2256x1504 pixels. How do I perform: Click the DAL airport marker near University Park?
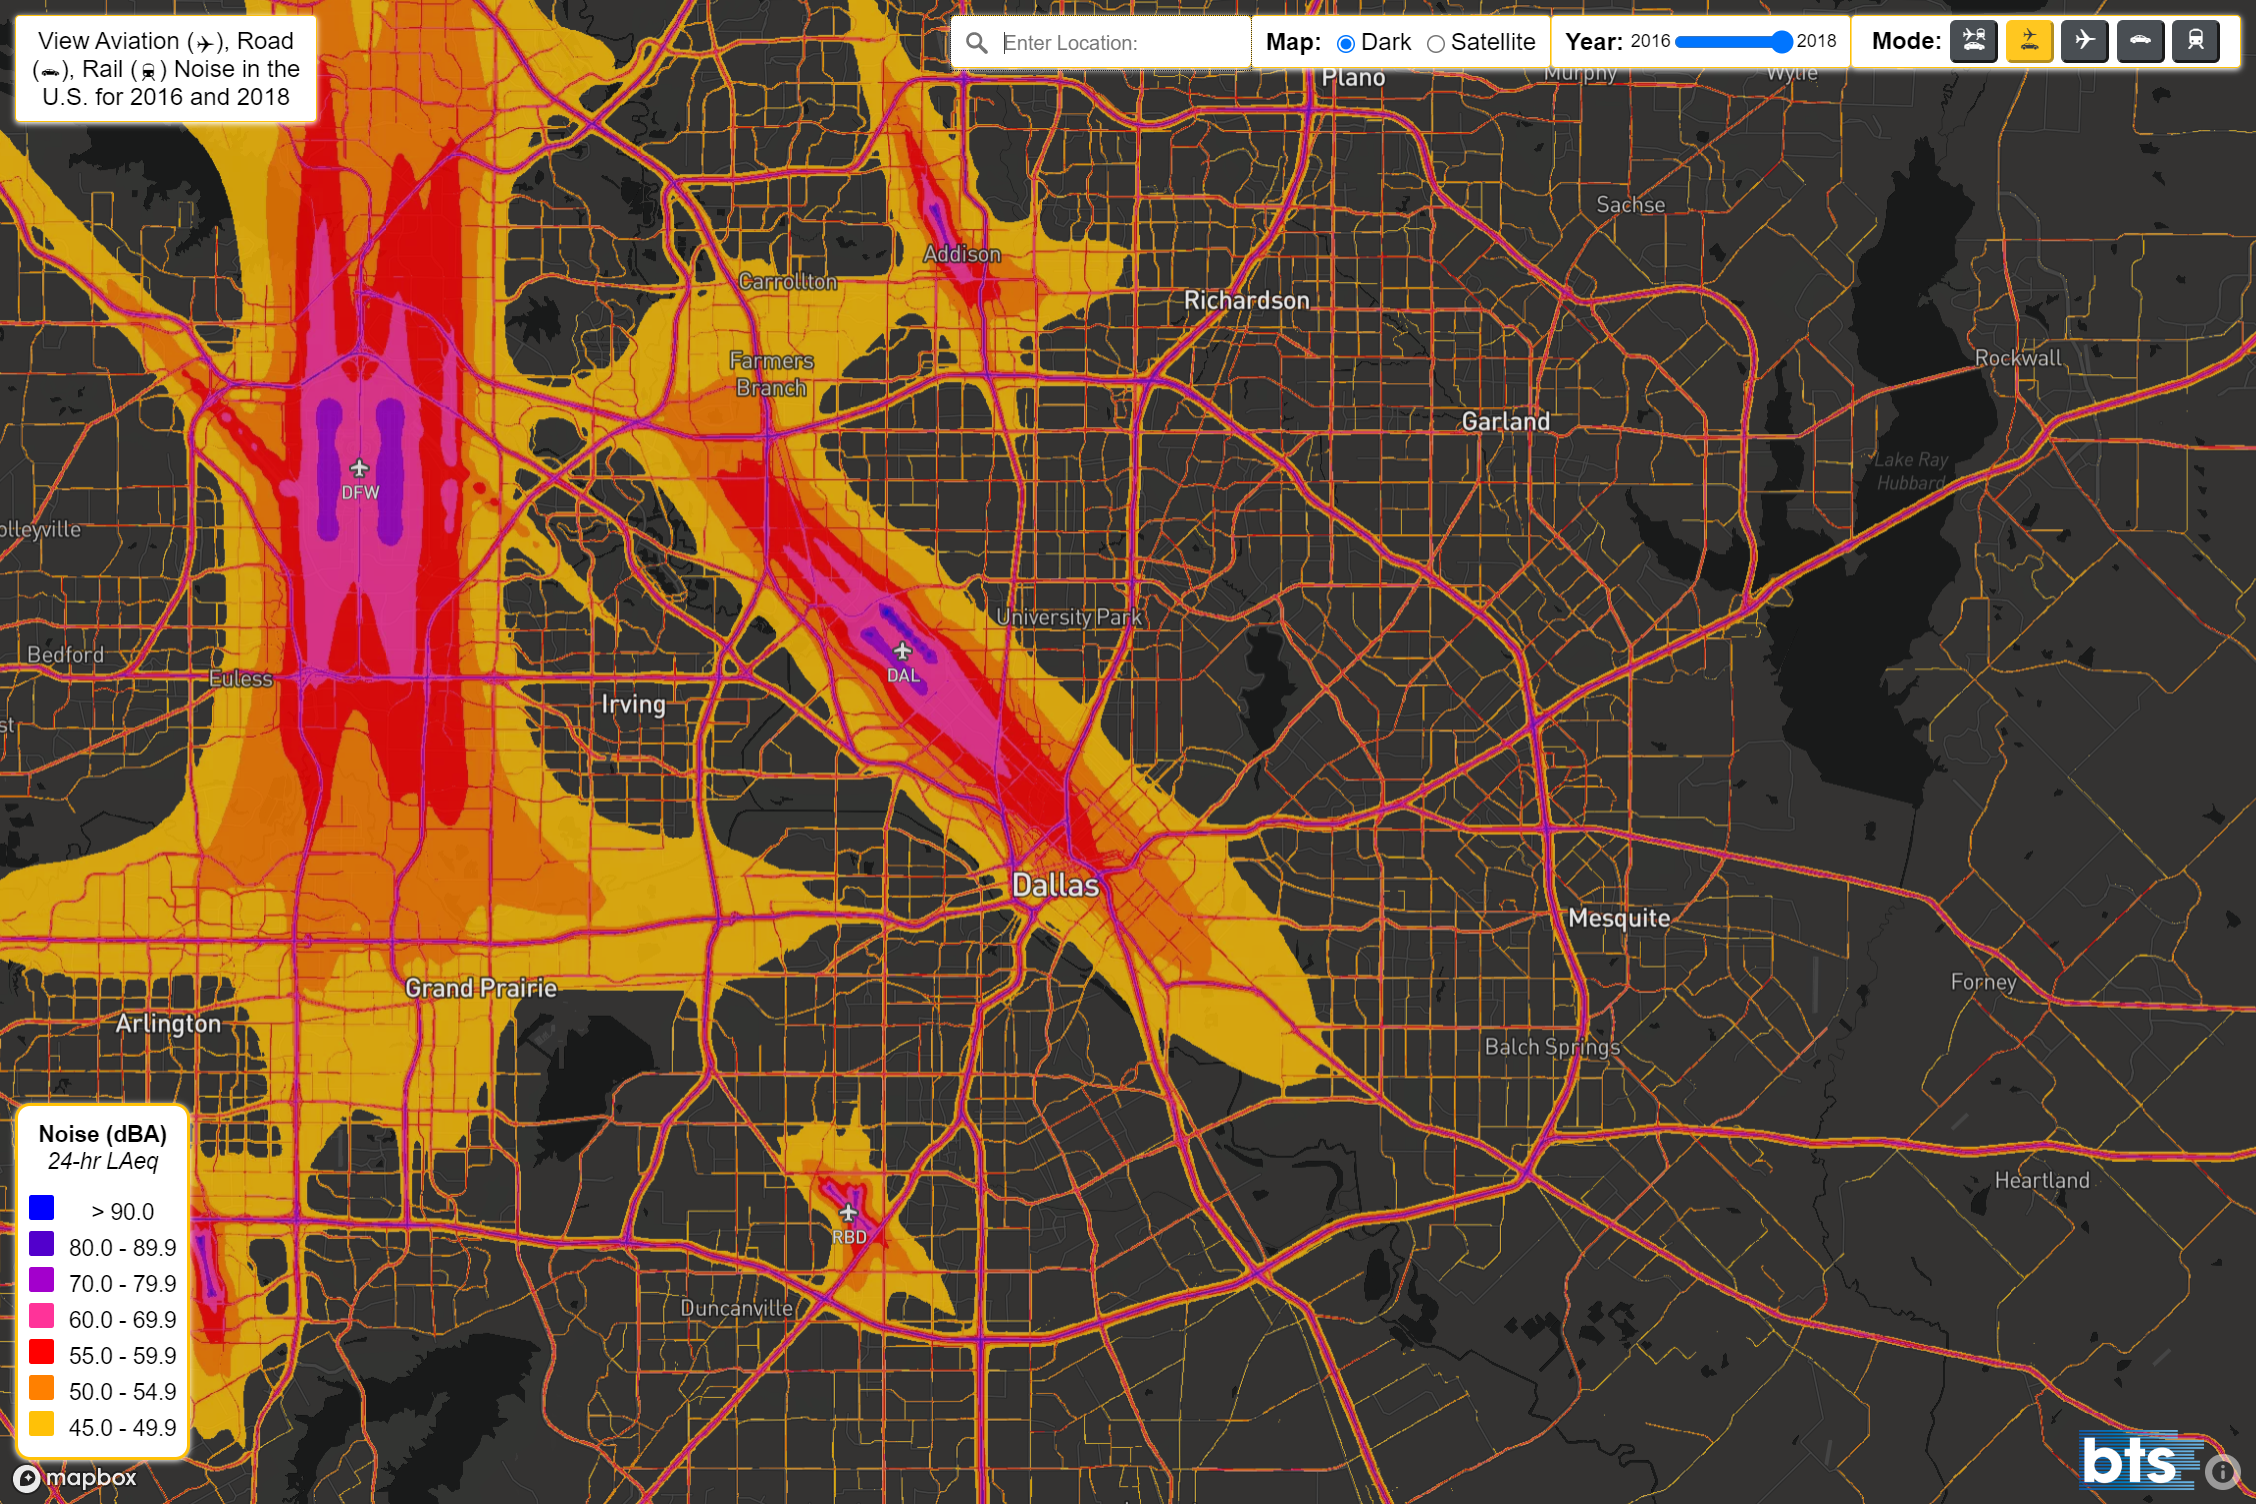point(903,649)
